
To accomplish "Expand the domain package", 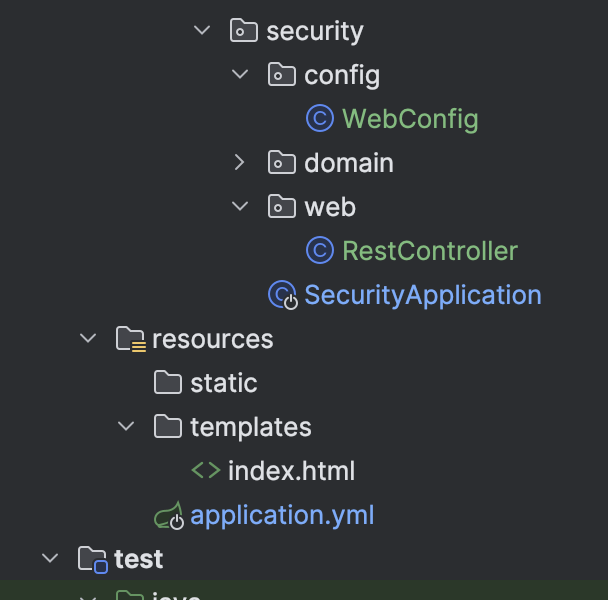I will coord(240,163).
